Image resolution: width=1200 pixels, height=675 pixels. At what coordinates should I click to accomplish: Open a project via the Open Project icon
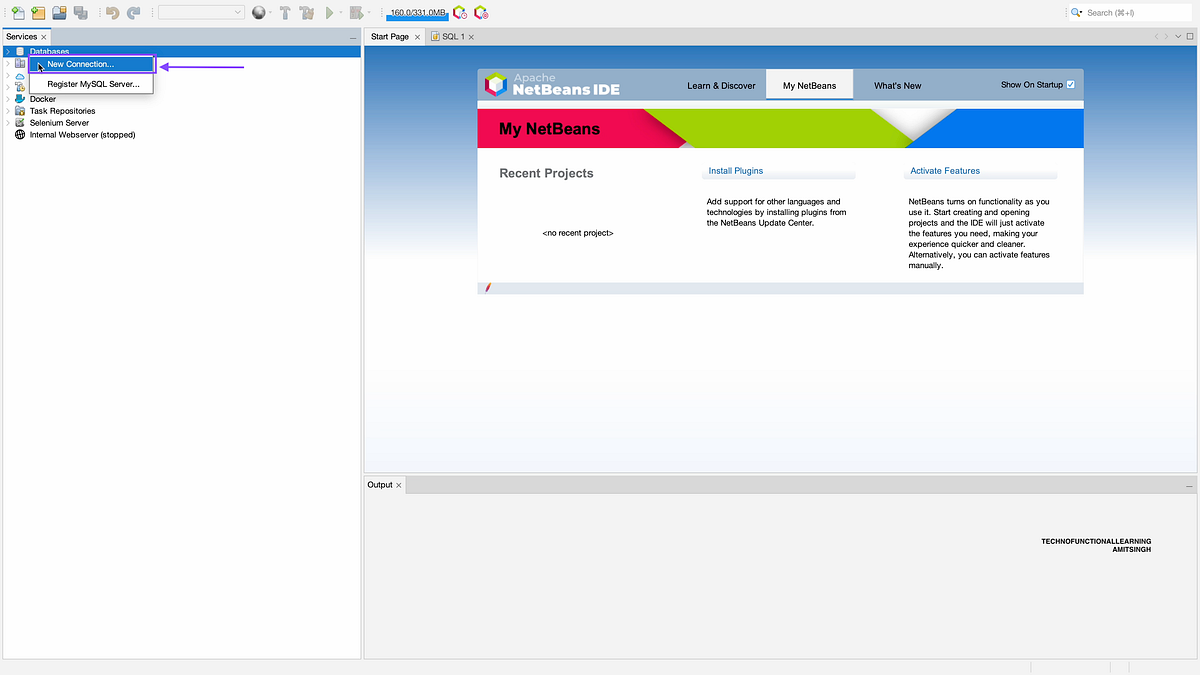pyautogui.click(x=59, y=12)
